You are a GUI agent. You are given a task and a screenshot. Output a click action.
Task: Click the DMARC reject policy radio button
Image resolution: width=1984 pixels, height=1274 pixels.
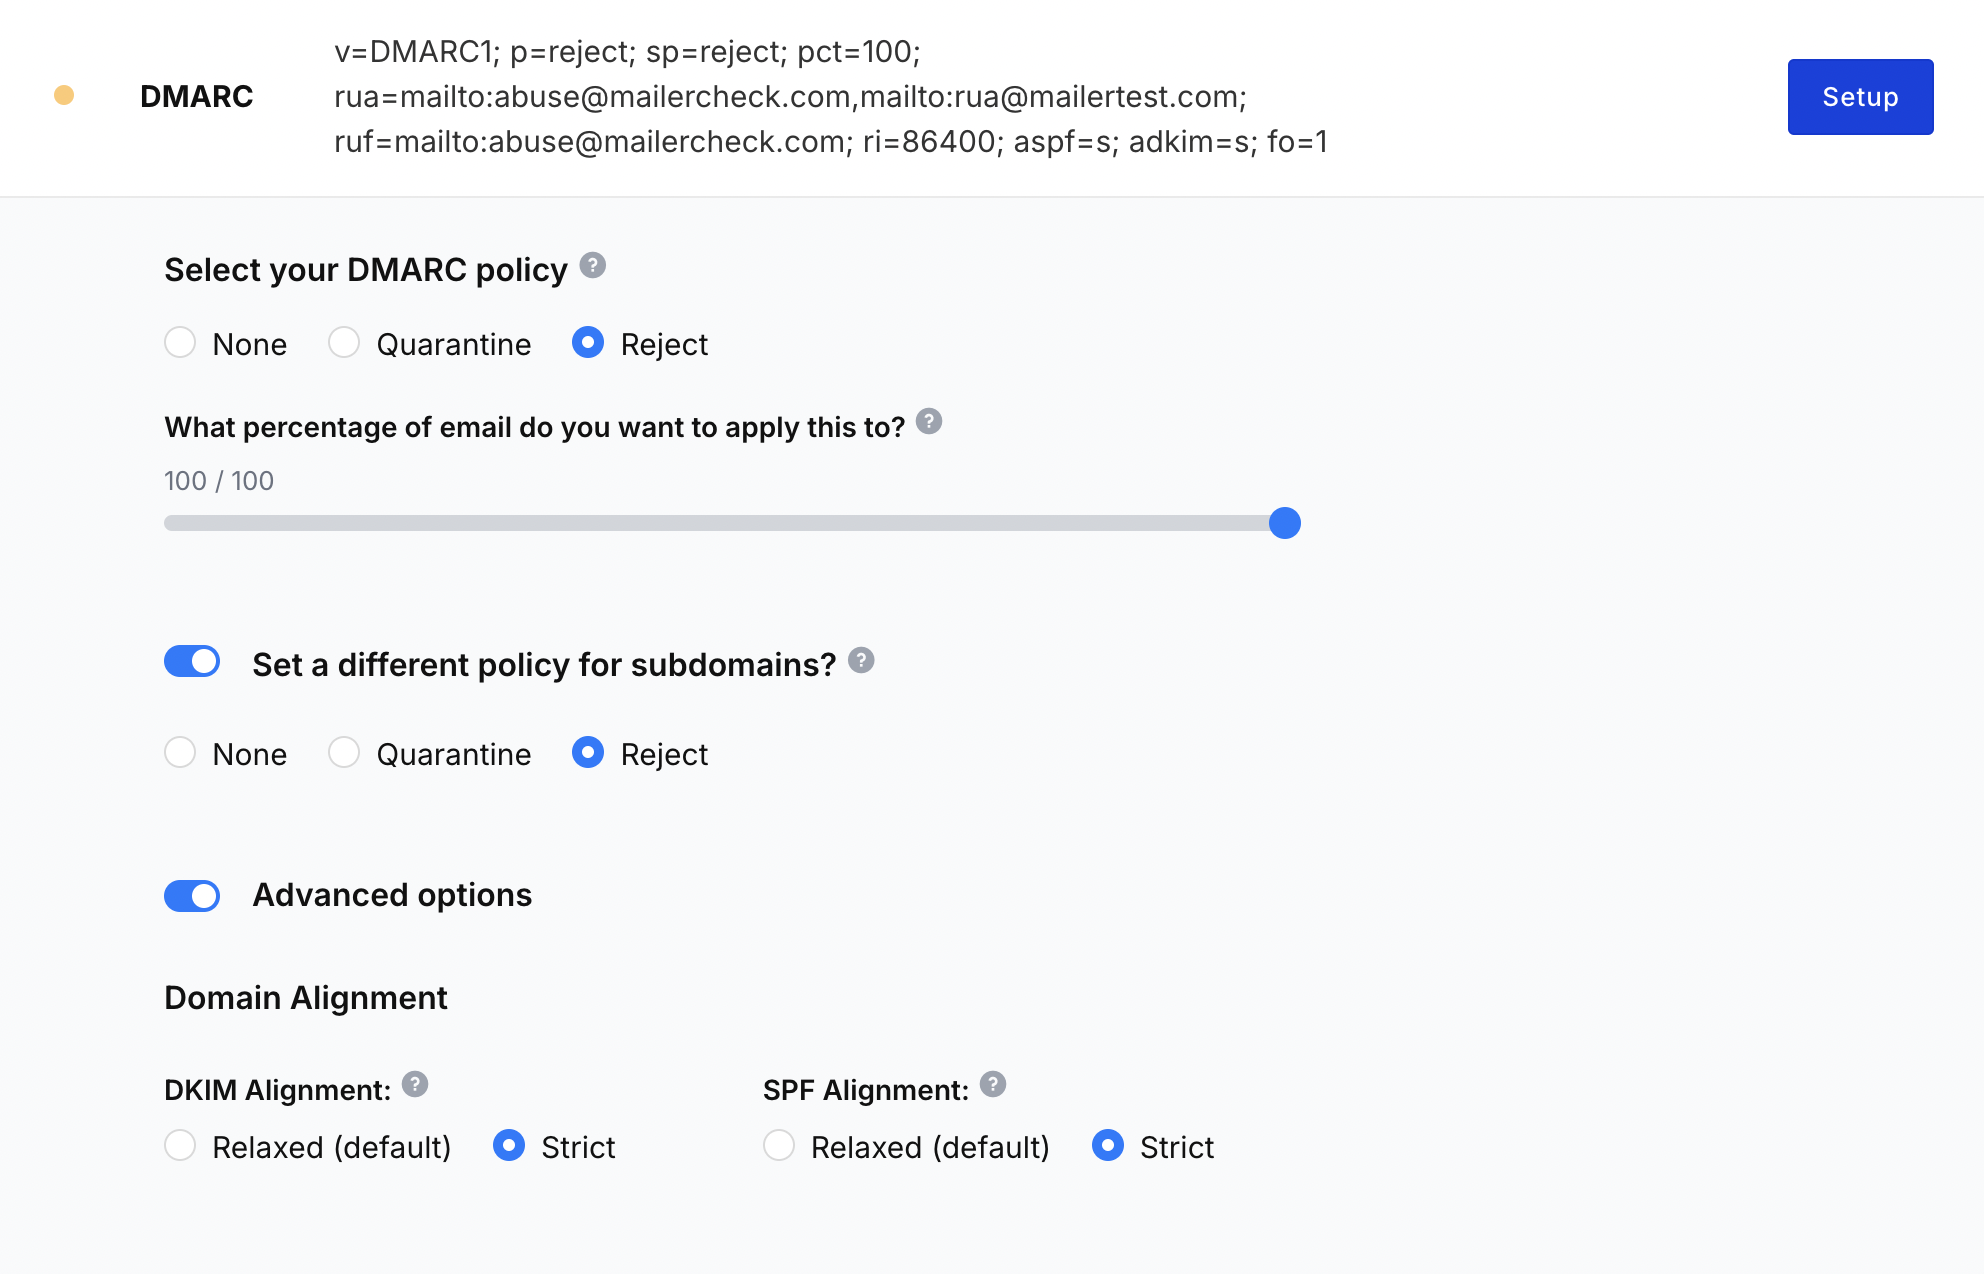coord(587,343)
